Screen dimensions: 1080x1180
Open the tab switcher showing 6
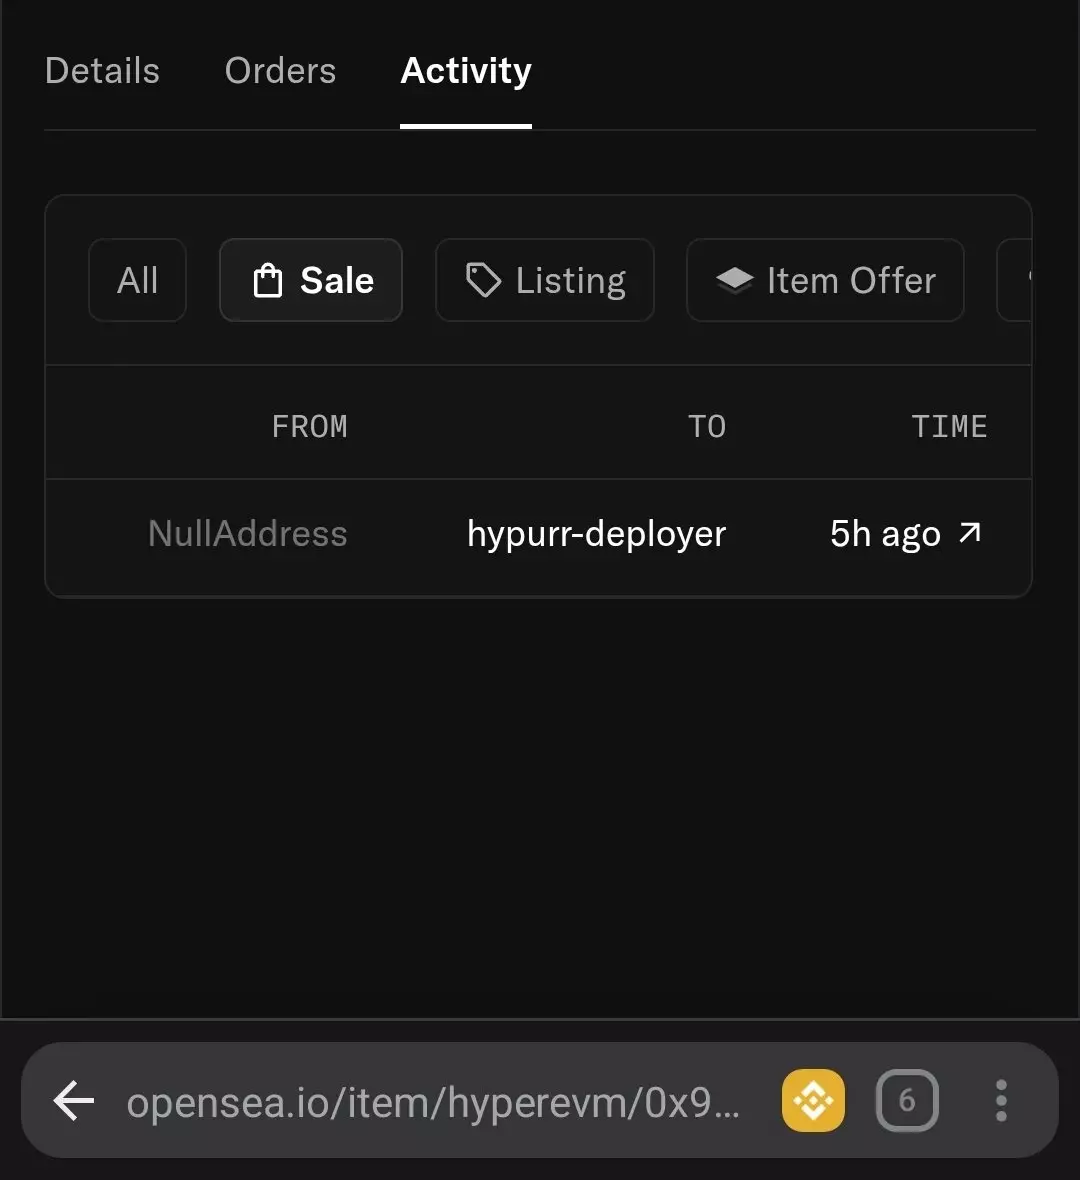coord(907,1101)
